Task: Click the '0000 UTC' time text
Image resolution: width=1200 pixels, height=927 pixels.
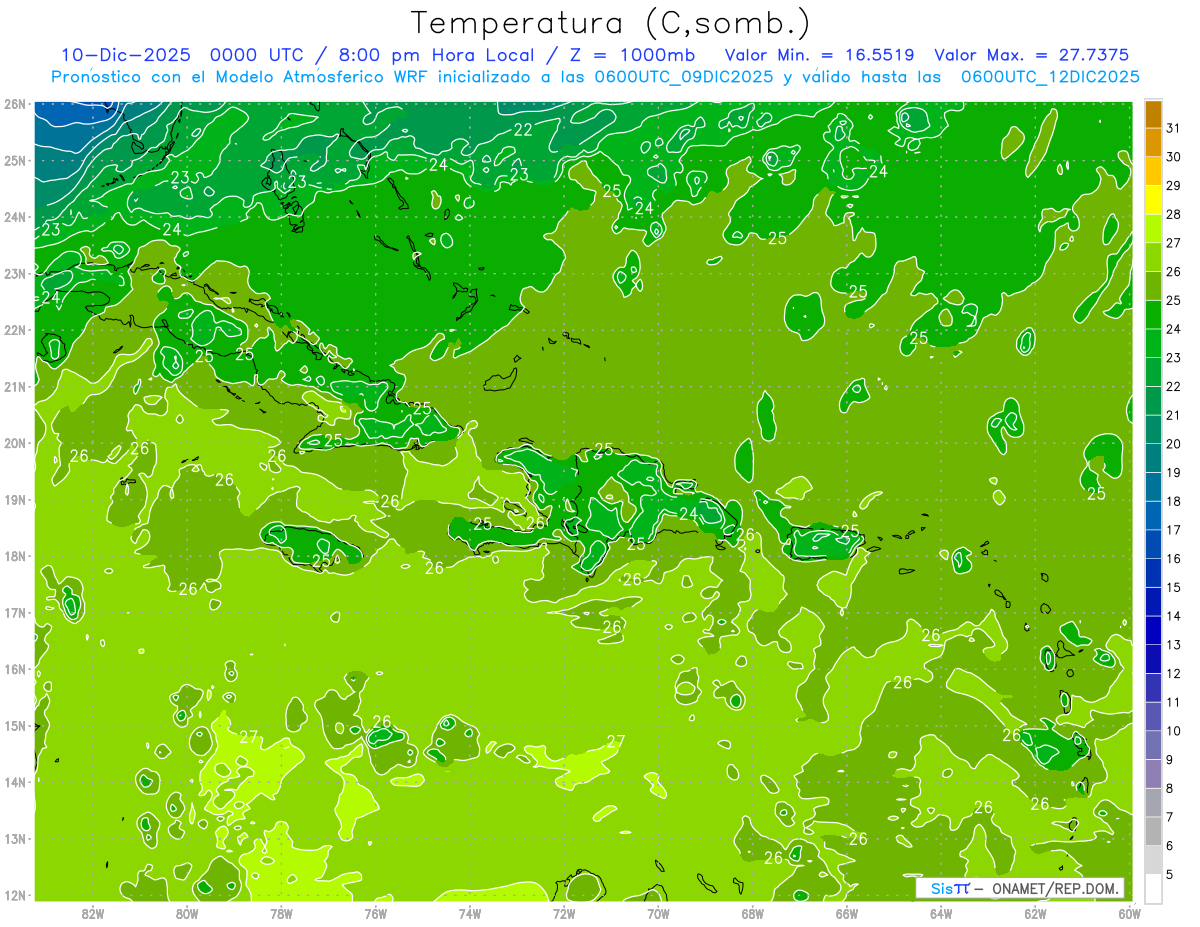Action: (x=258, y=55)
